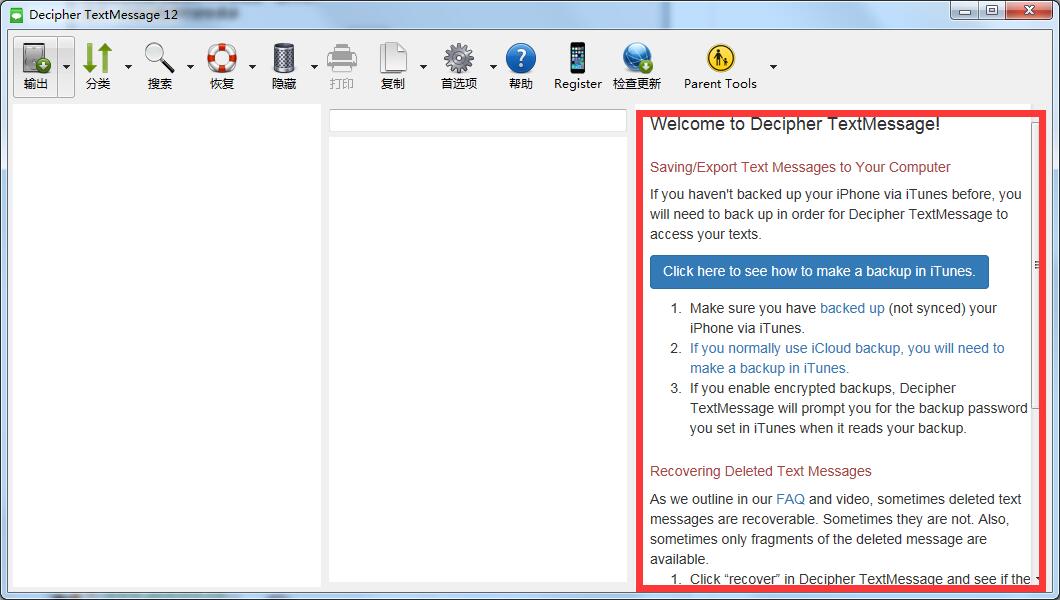Open the 搜索 dropdown arrow
Viewport: 1060px width, 600px height.
coord(191,67)
